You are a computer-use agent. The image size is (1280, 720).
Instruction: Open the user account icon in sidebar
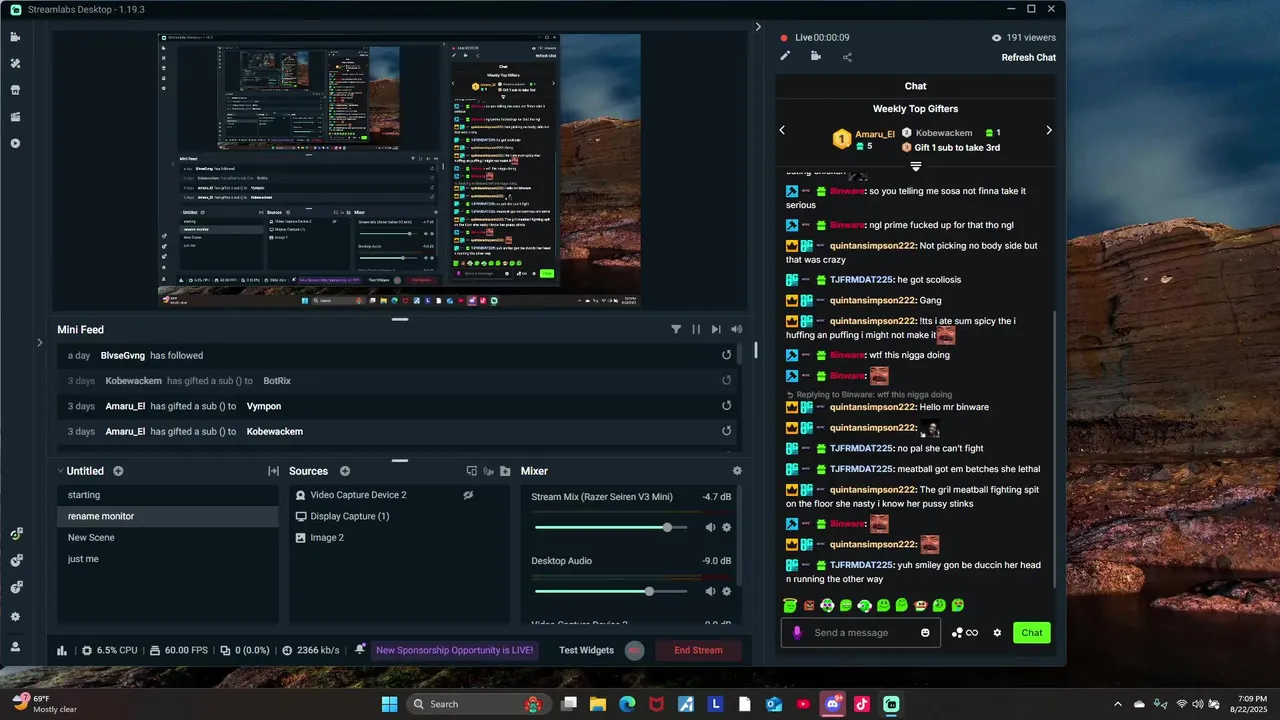(x=15, y=647)
